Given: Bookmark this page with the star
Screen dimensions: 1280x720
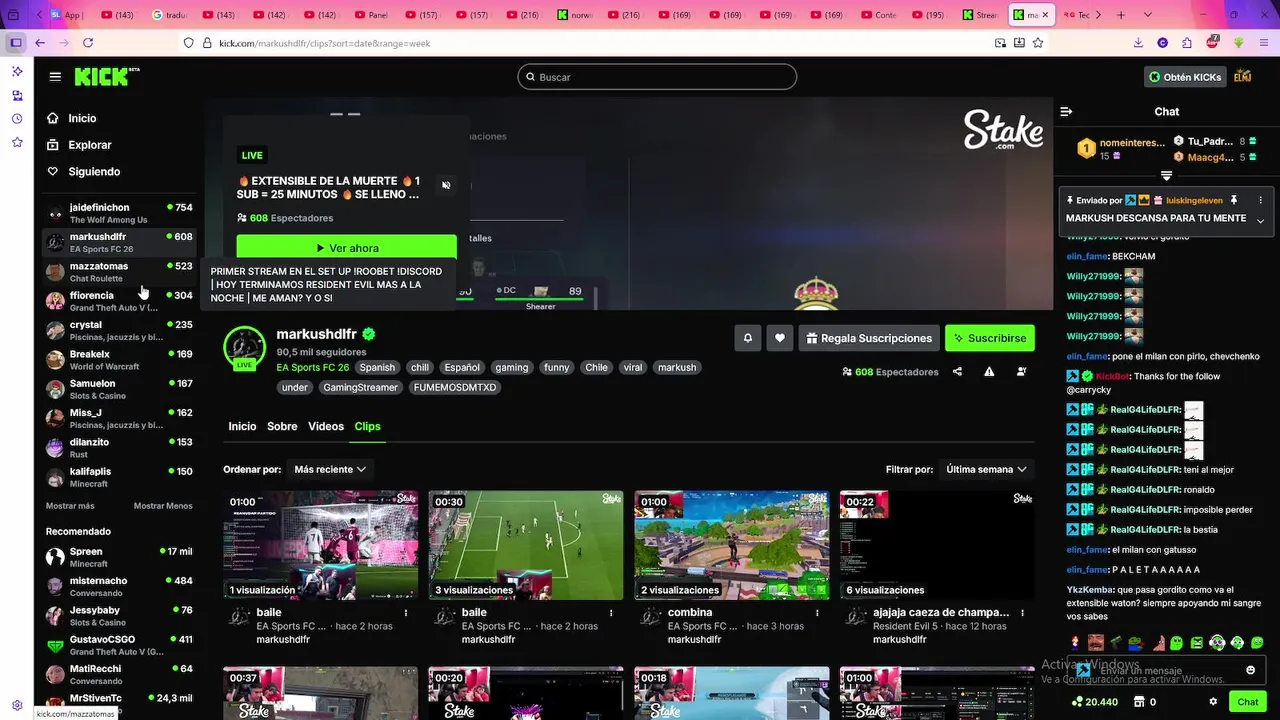Looking at the screenshot, I should [1038, 43].
